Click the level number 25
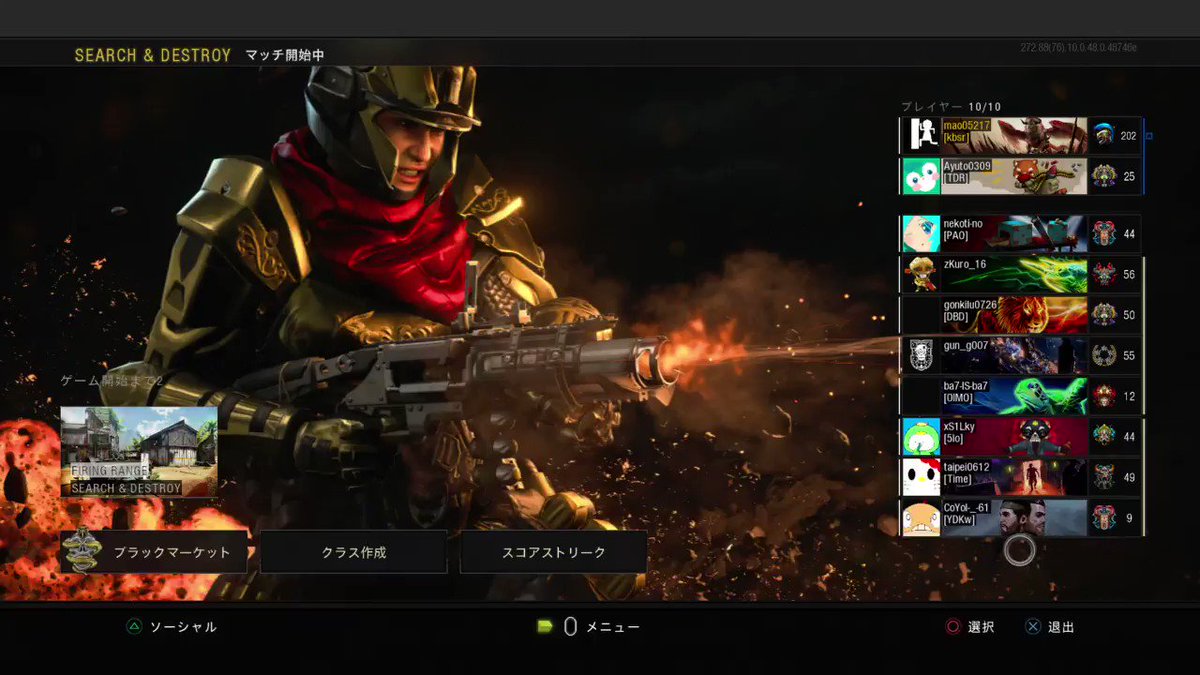Viewport: 1200px width, 675px height. [x=1129, y=177]
